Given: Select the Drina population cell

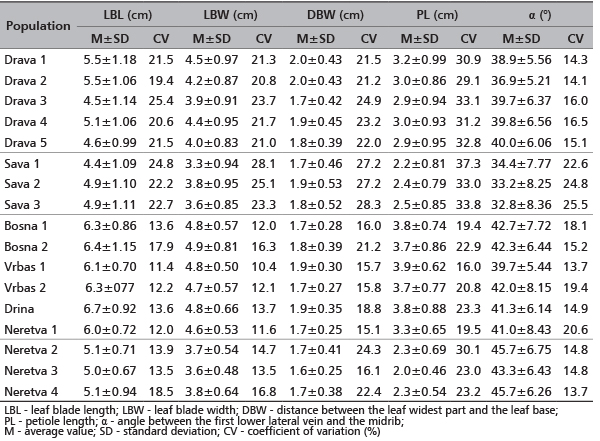Looking at the screenshot, I should point(21,308).
